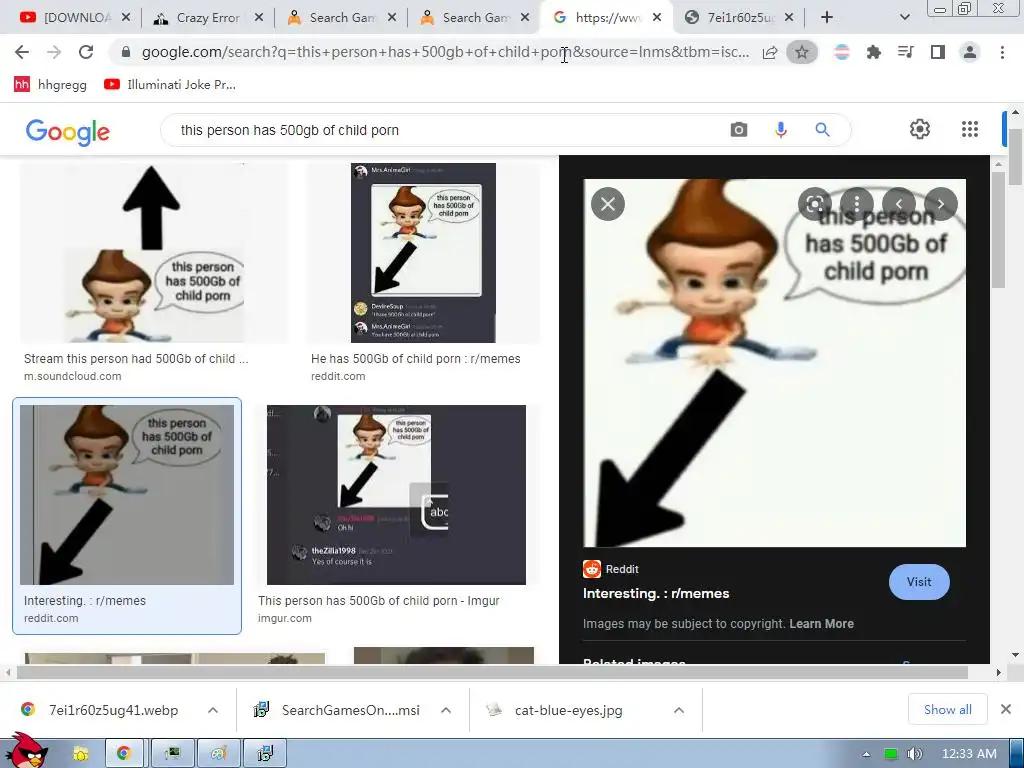This screenshot has height=768, width=1024.
Task: Click the striped extension icon beside the star
Action: click(x=842, y=52)
